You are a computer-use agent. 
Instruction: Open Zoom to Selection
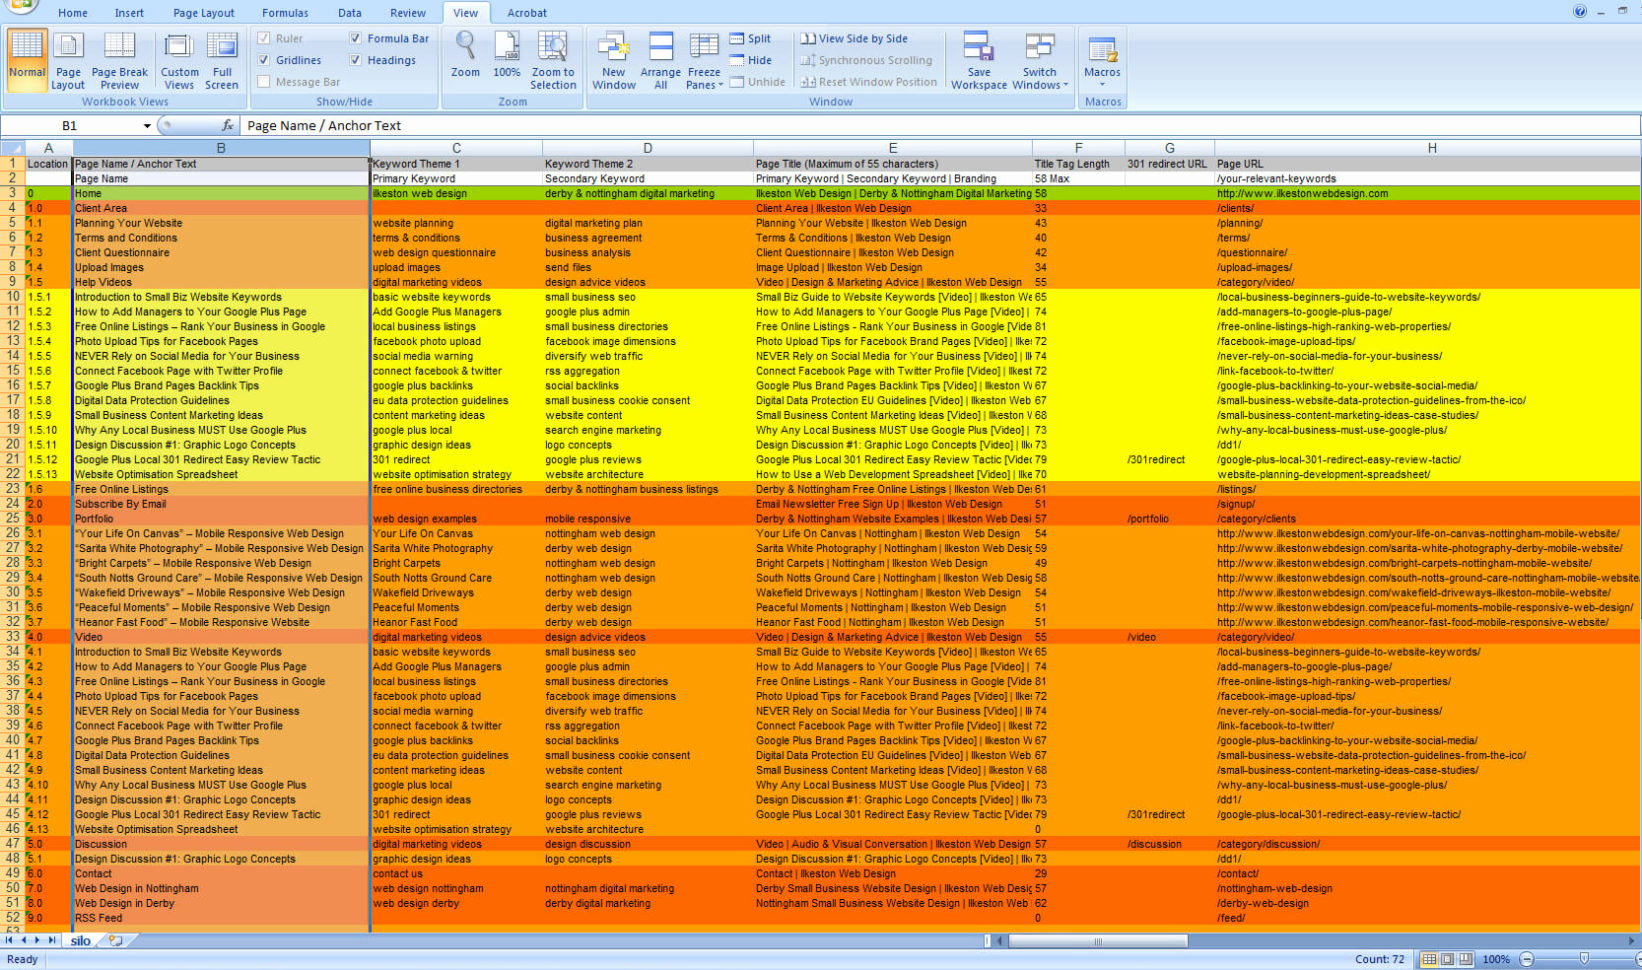tap(554, 60)
